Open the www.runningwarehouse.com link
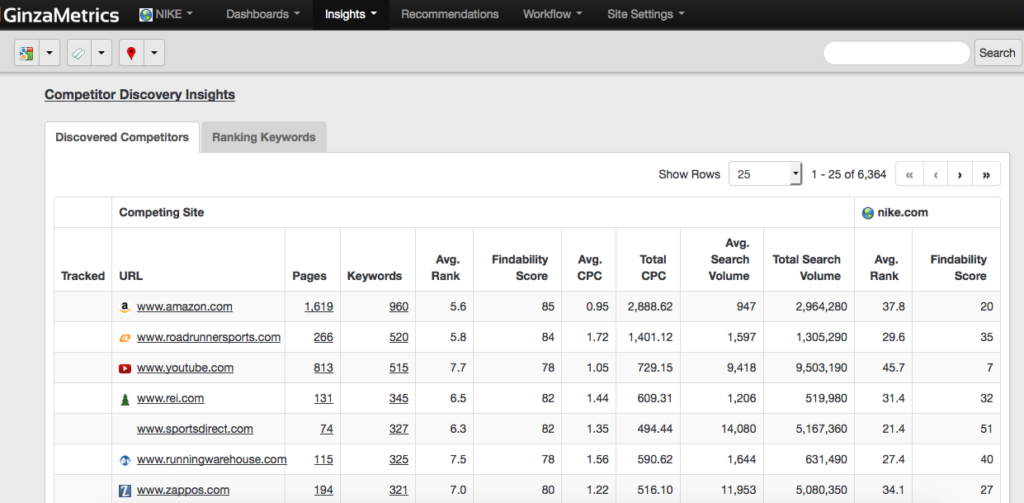1024x503 pixels. (x=212, y=459)
